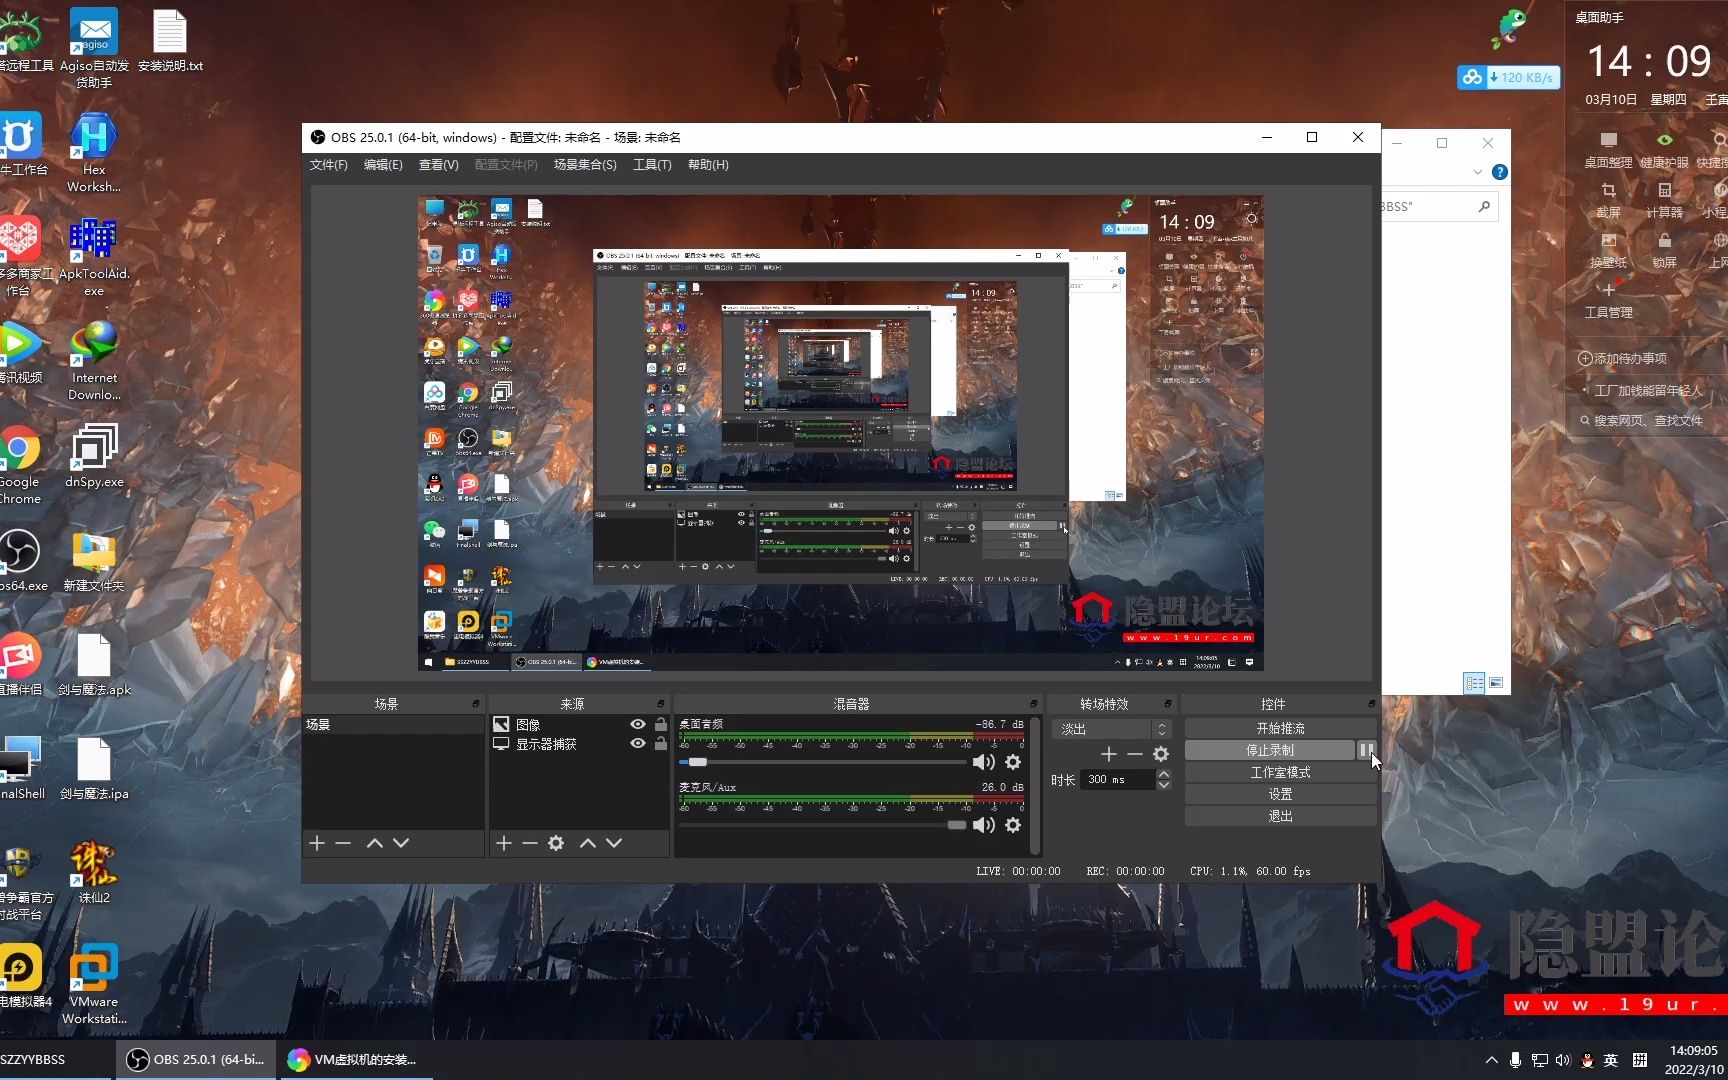Open 文件(F) menu
Image resolution: width=1728 pixels, height=1080 pixels.
pos(329,165)
